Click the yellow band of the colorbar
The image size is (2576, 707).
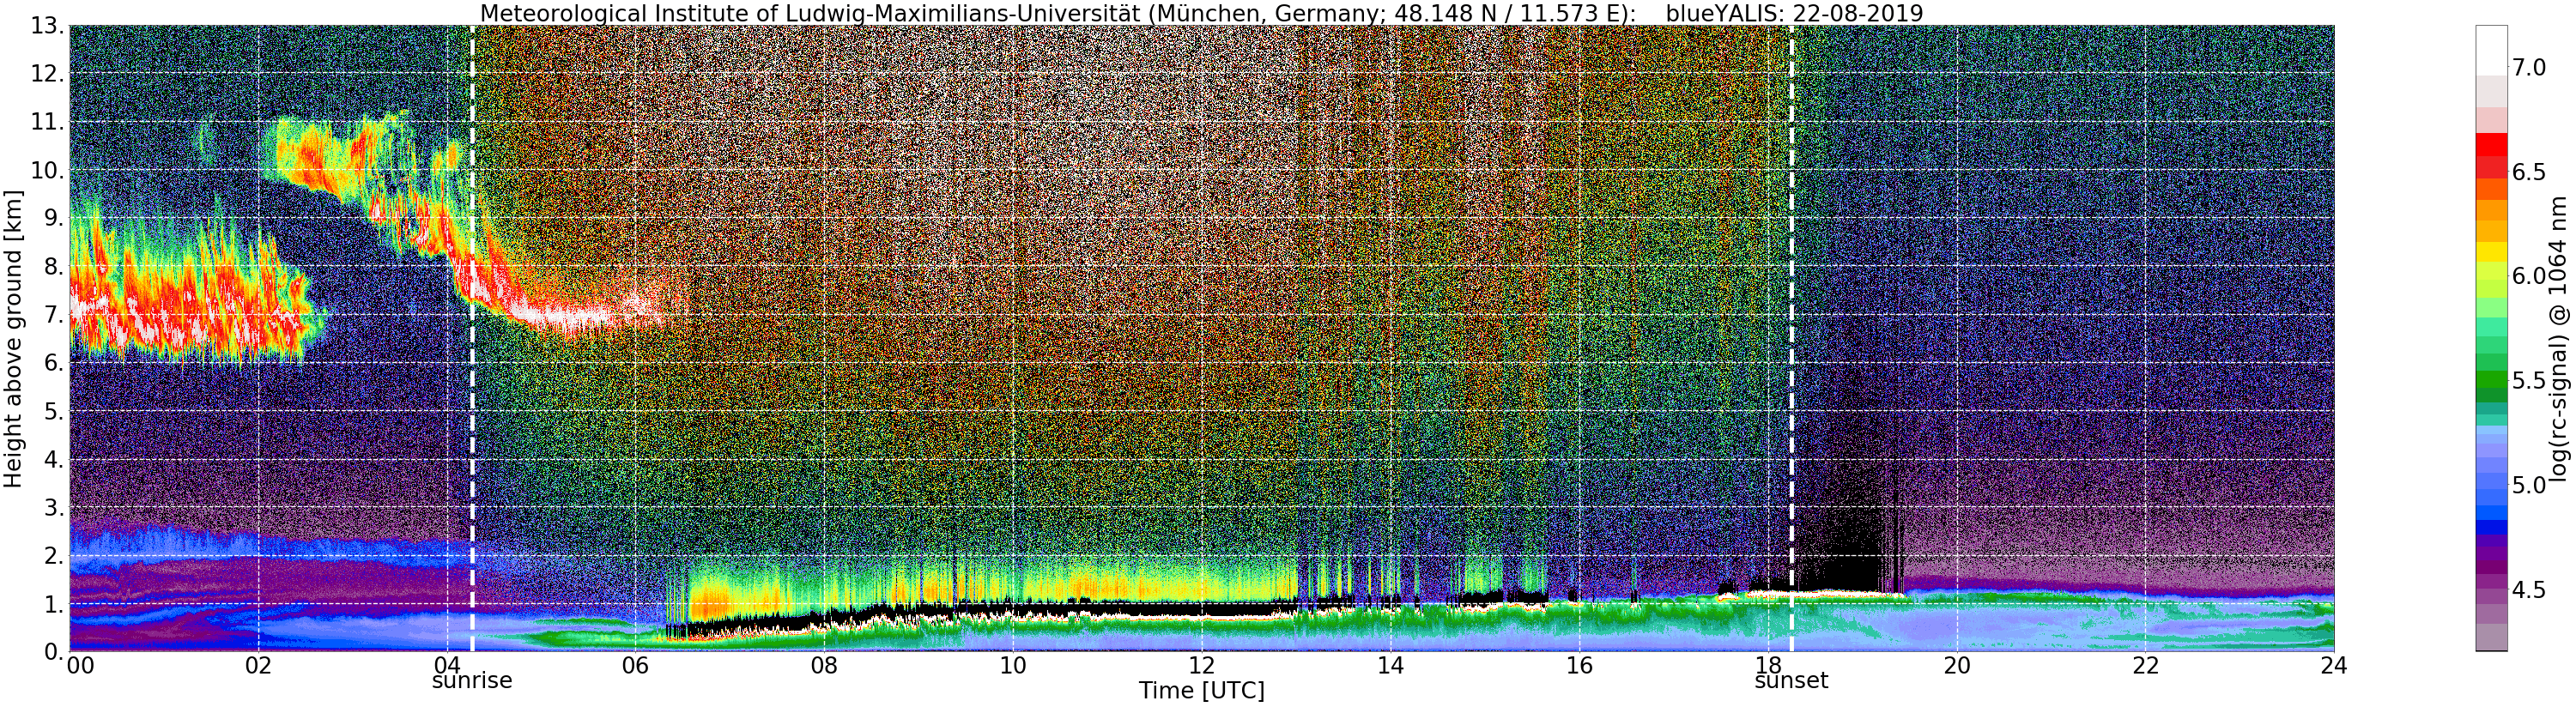coord(2491,252)
